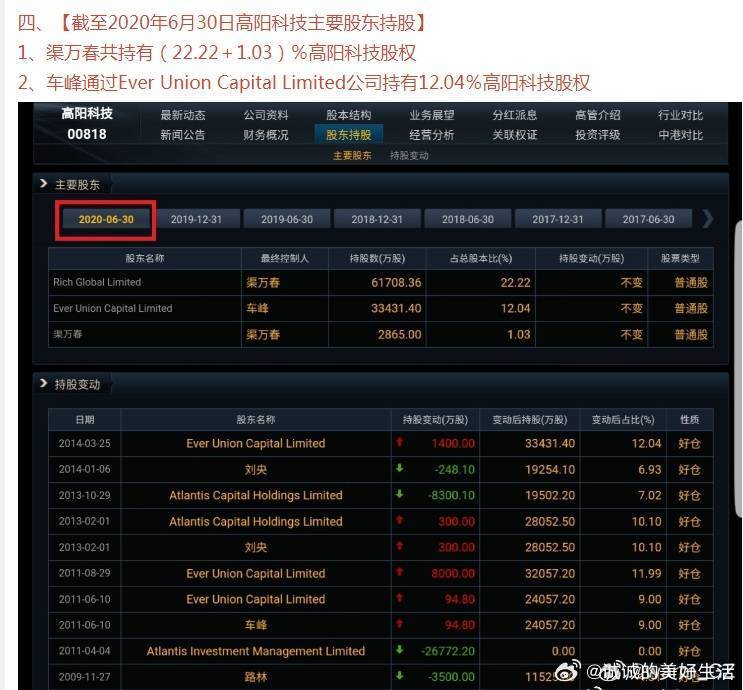Select the 2019-06-30 date tab
This screenshot has height=690, width=743.
pyautogui.click(x=287, y=219)
